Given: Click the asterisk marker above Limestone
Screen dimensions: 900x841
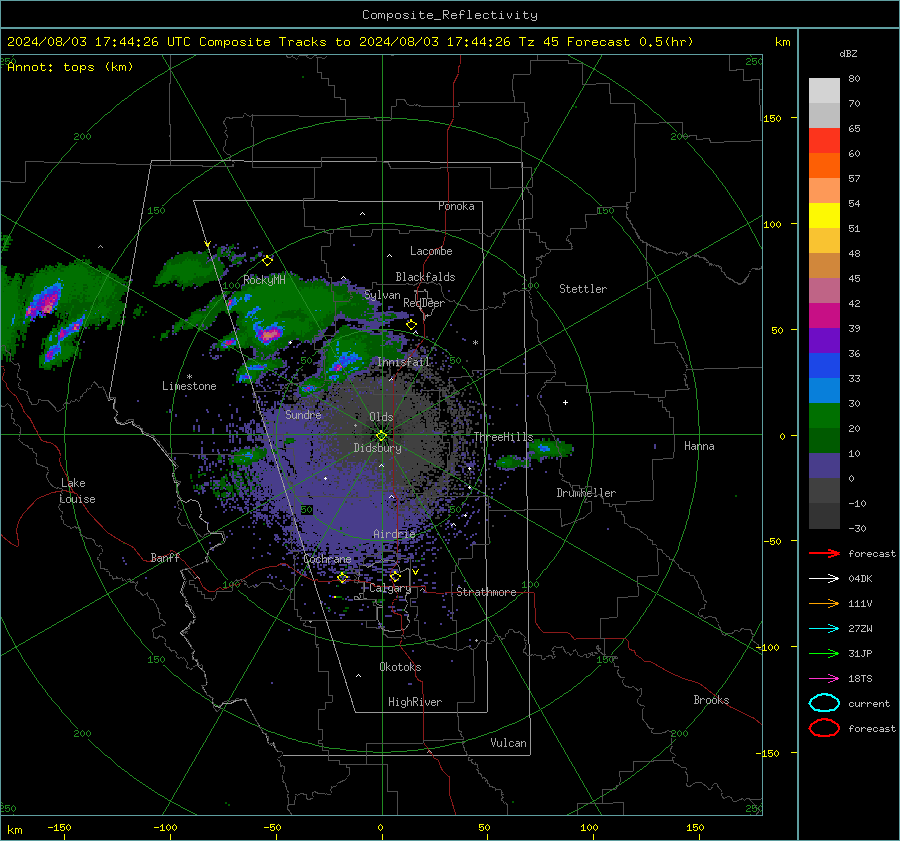Looking at the screenshot, I should (189, 377).
